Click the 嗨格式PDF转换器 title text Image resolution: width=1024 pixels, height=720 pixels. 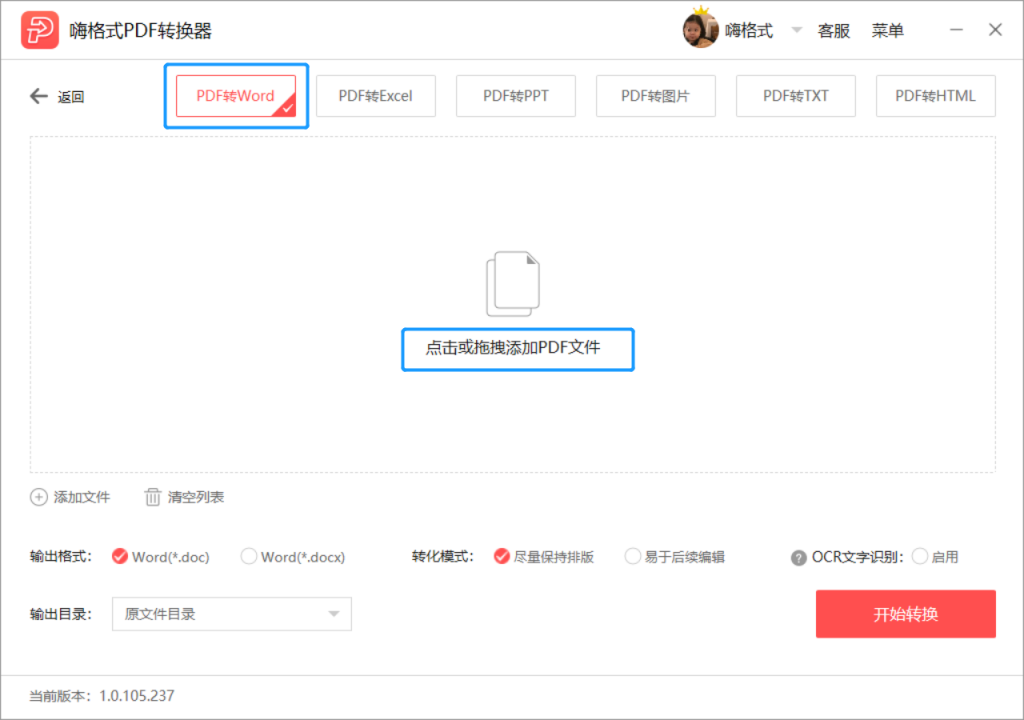140,31
